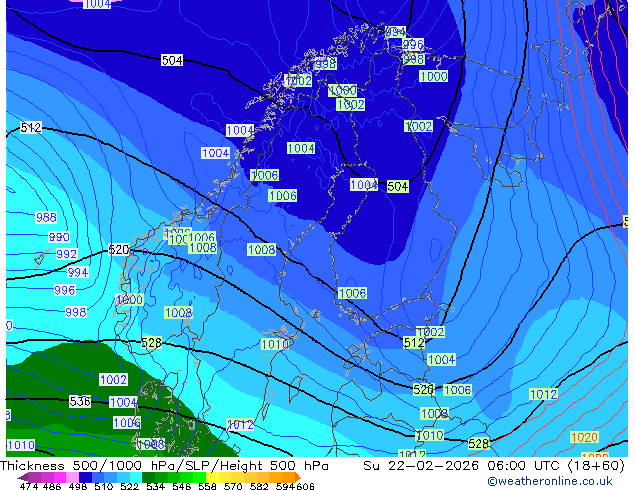Pick the dark navy segment of the thickness legend

85,477
